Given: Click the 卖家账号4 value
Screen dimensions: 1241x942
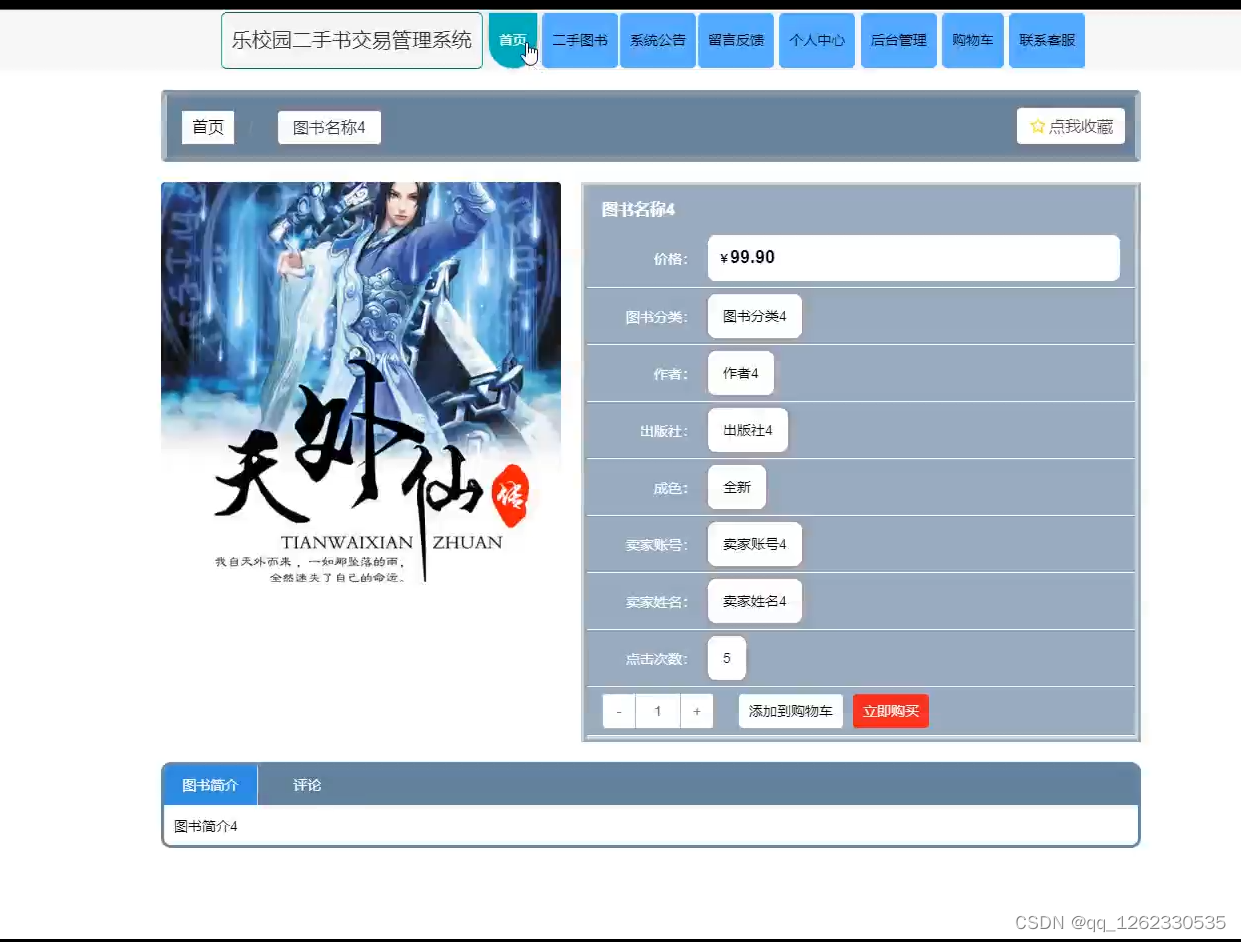Looking at the screenshot, I should pos(755,544).
